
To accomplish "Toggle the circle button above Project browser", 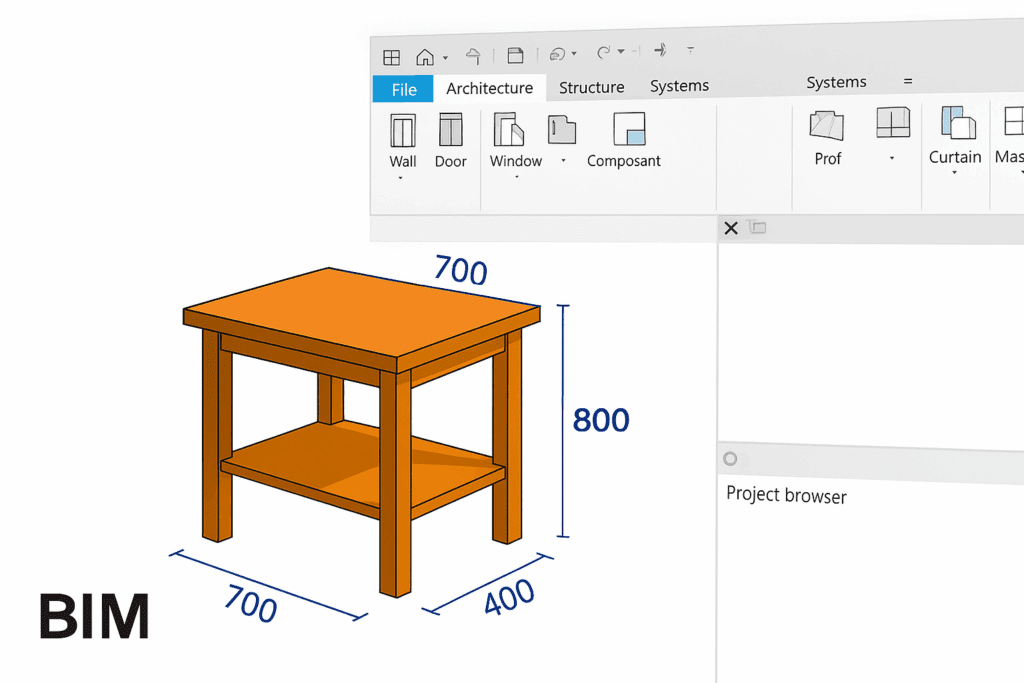I will (730, 458).
